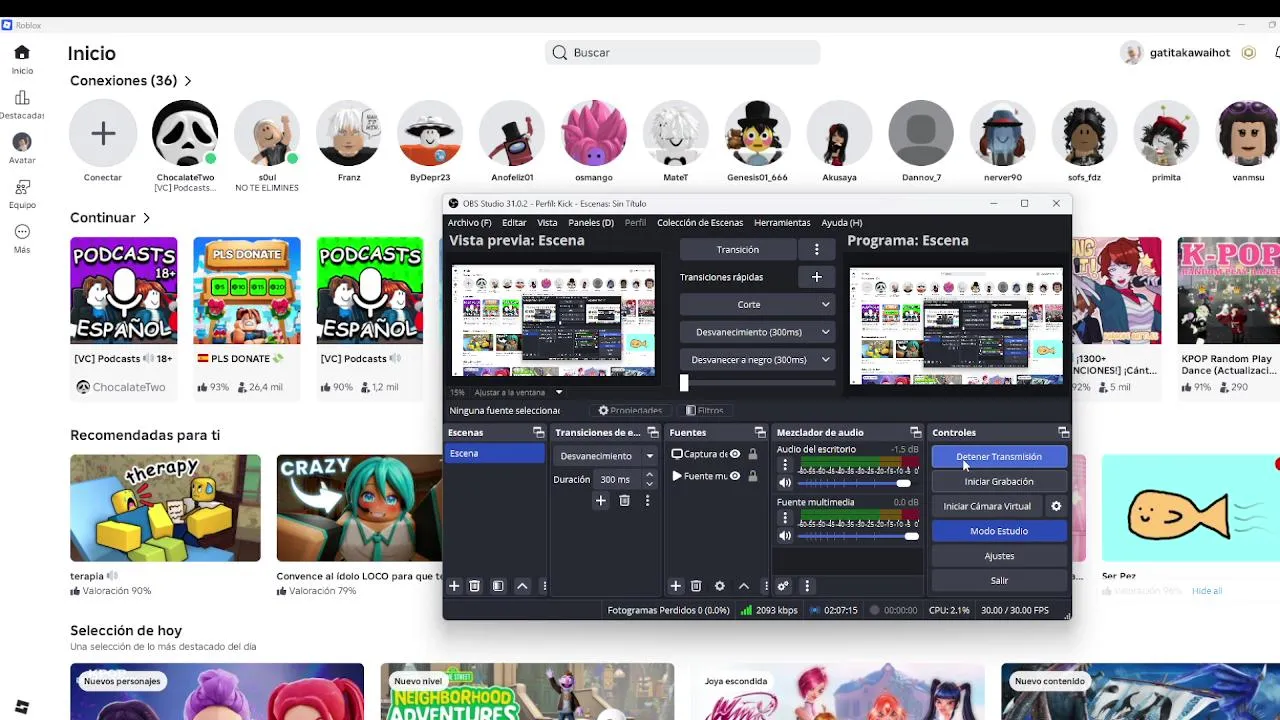Screen dimensions: 1280x720
Task: Toggle visibility of Fuente multimedia source
Action: (735, 476)
